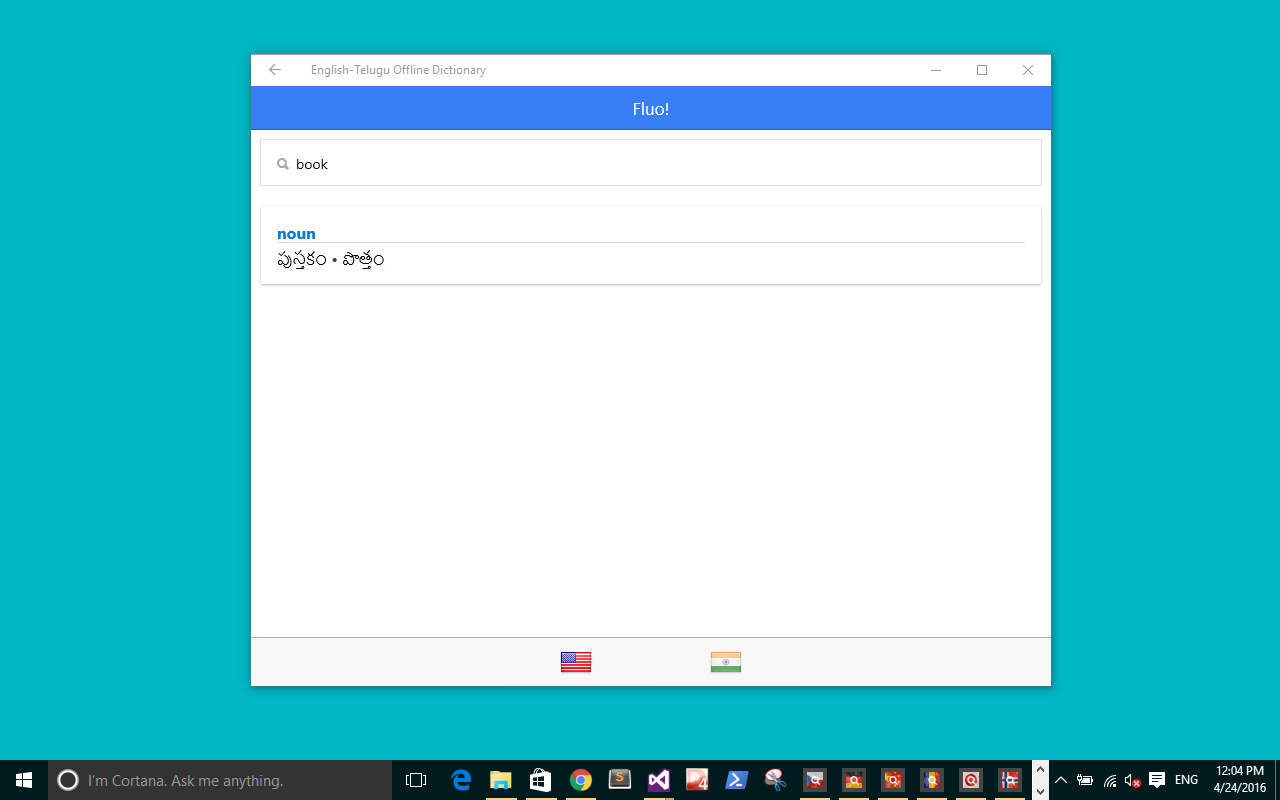The height and width of the screenshot is (800, 1280).
Task: Click the taskbar scroll down arrow
Action: (1040, 790)
